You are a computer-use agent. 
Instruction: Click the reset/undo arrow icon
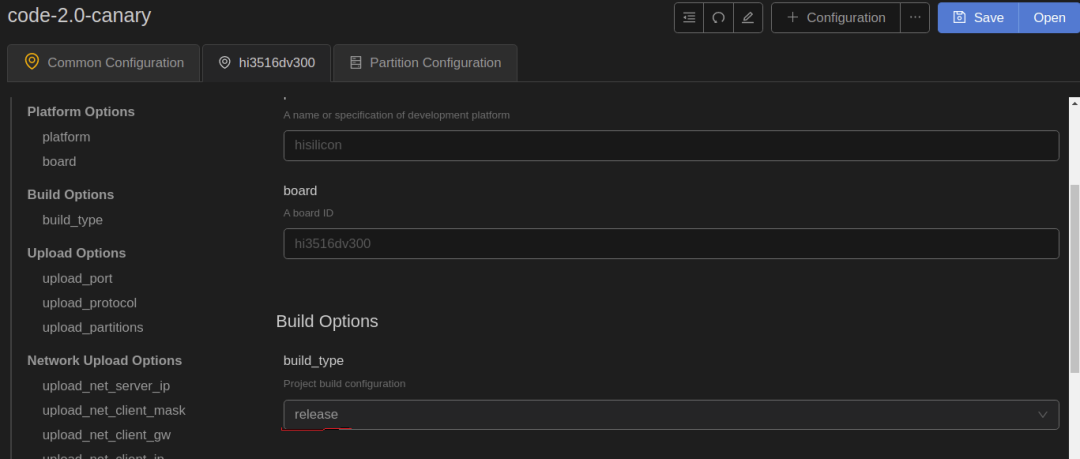coord(718,18)
